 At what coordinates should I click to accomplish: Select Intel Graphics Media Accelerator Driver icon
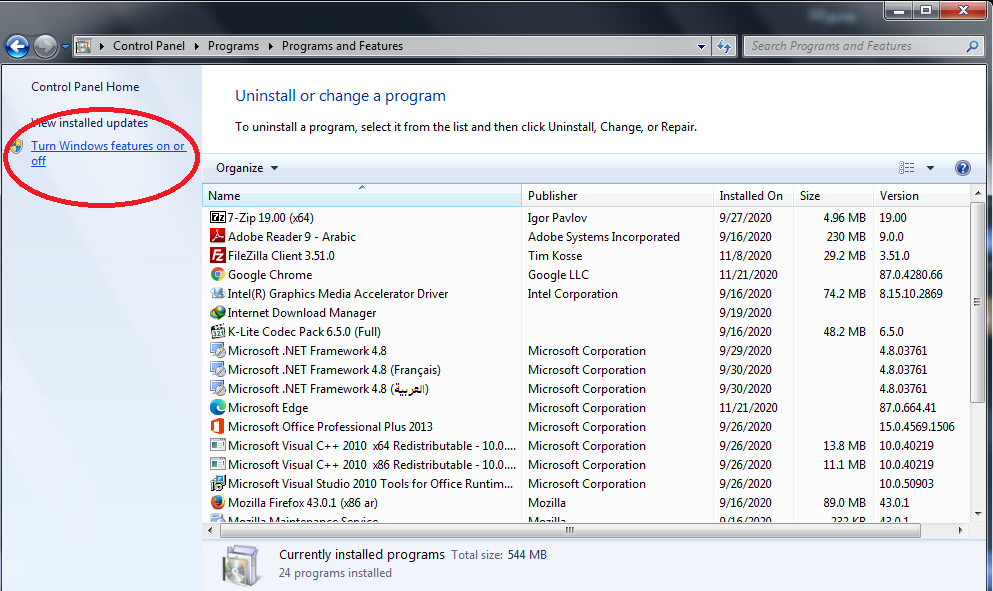pos(217,293)
